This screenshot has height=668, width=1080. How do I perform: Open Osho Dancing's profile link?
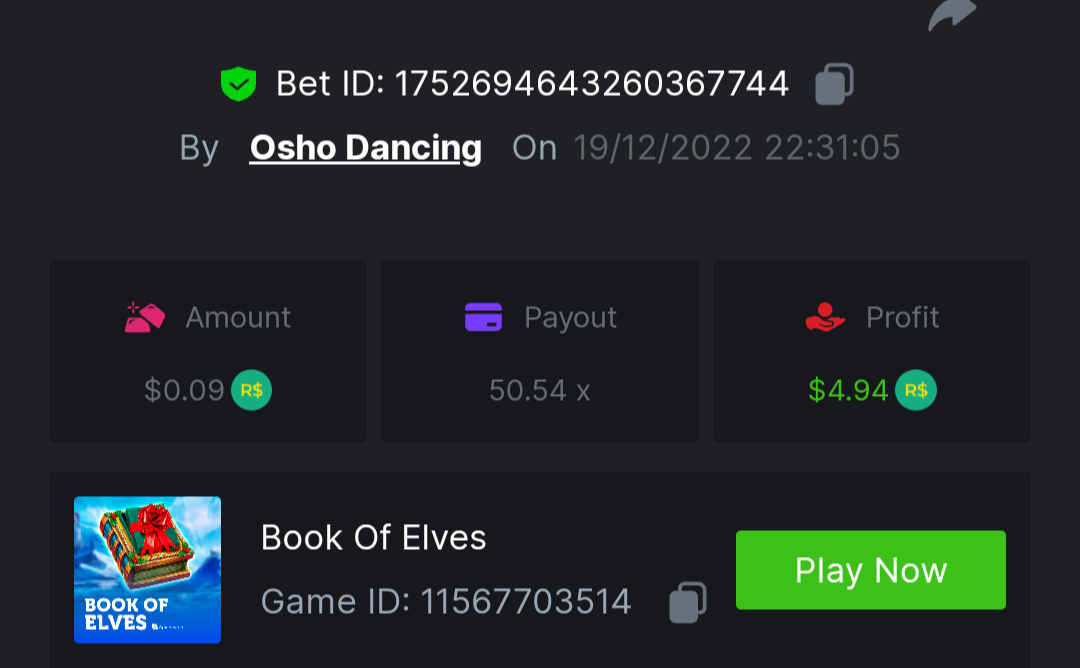365,148
